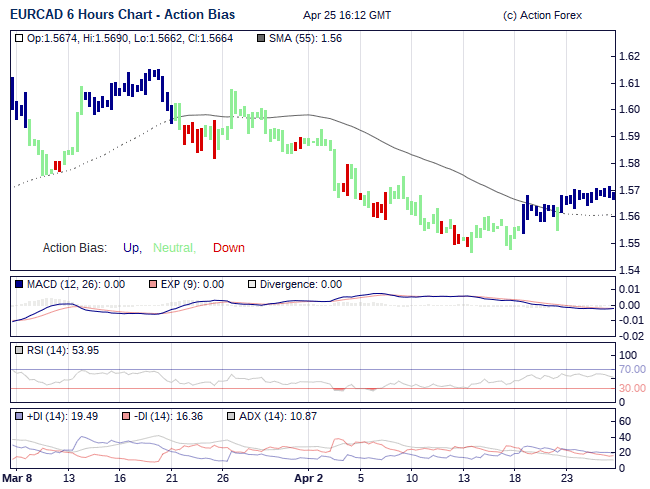
Task: Click the 1.59 price axis label
Action: [x=629, y=136]
